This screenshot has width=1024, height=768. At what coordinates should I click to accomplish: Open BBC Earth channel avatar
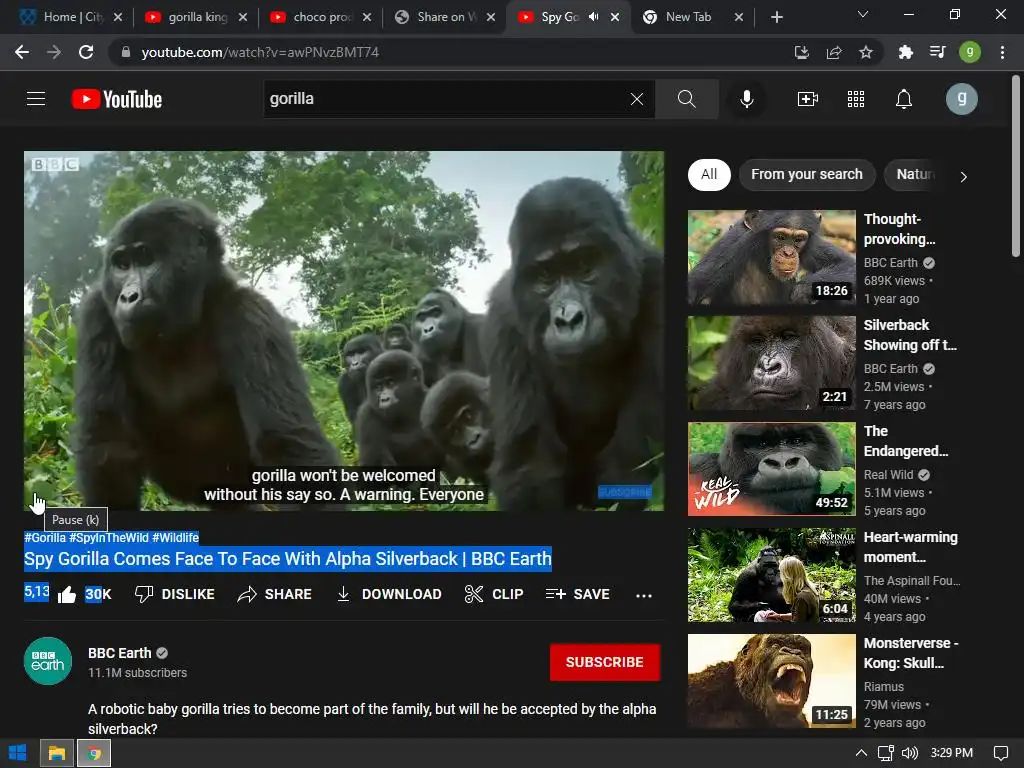tap(48, 661)
